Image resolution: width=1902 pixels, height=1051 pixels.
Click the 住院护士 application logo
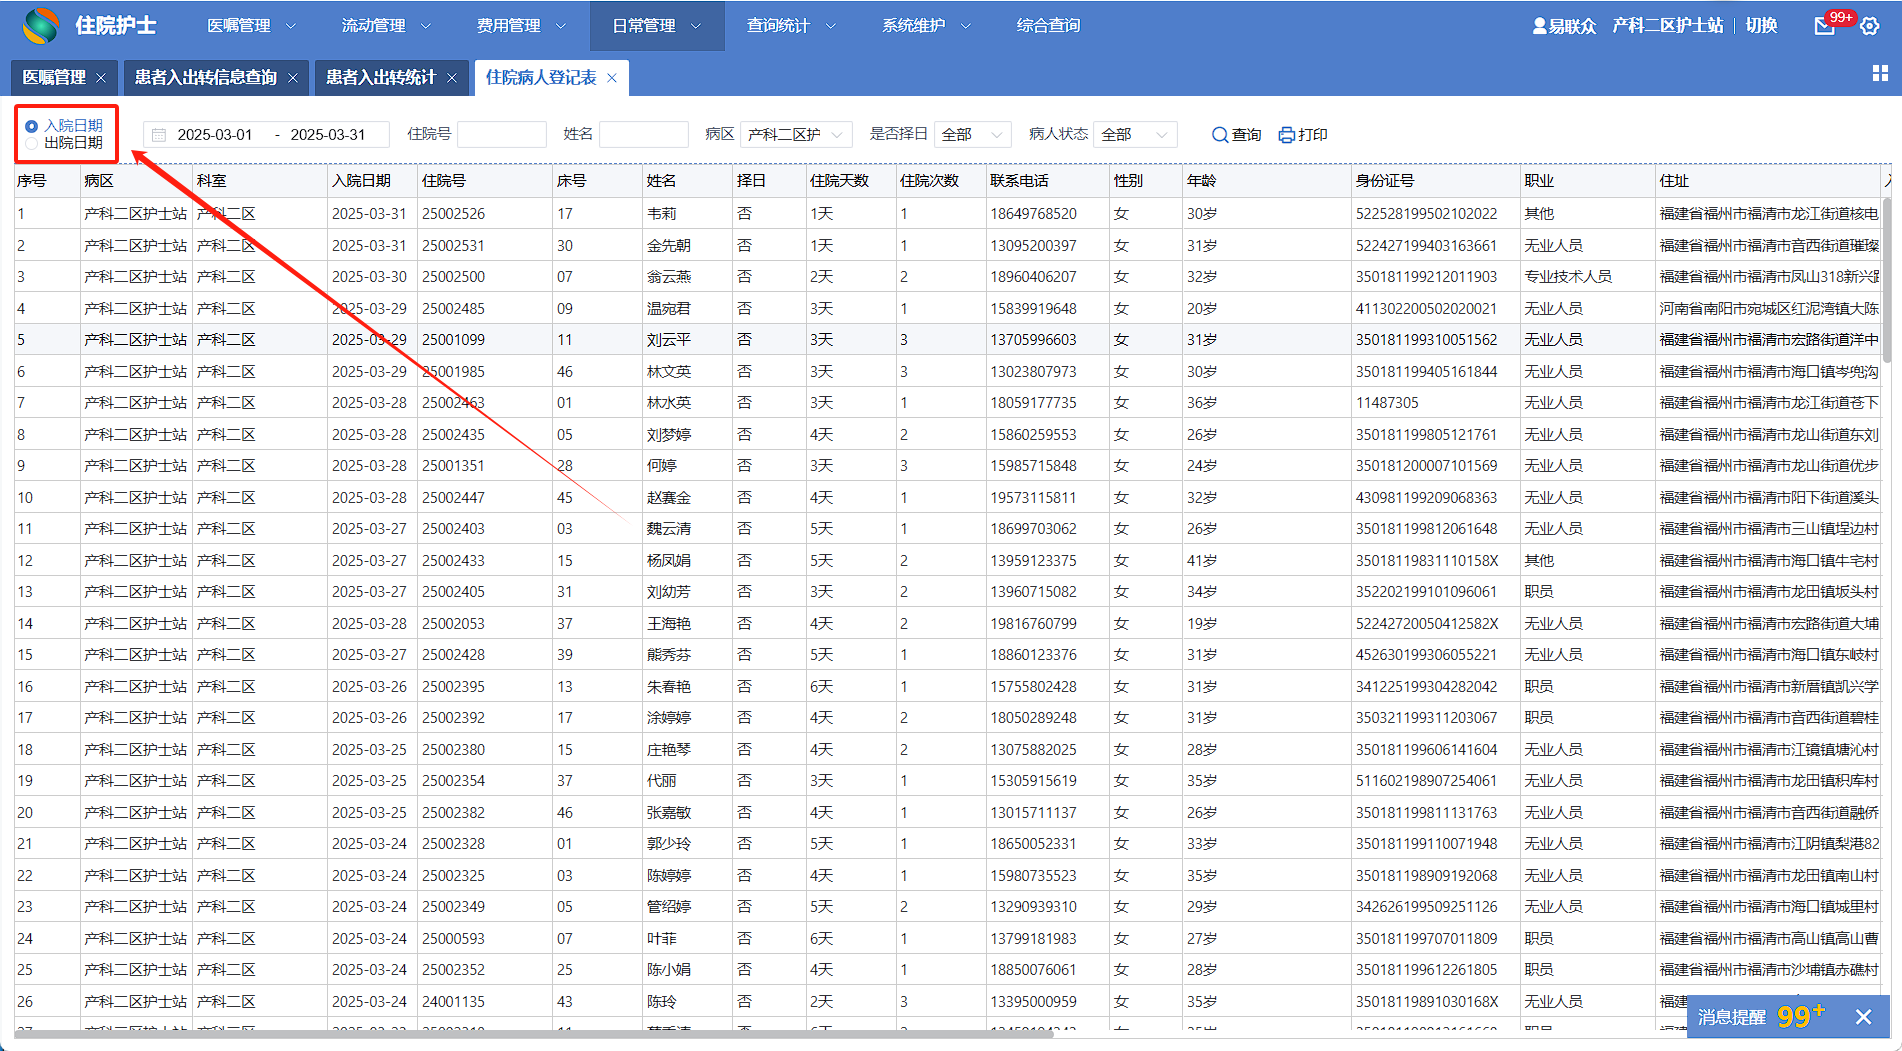tap(41, 26)
